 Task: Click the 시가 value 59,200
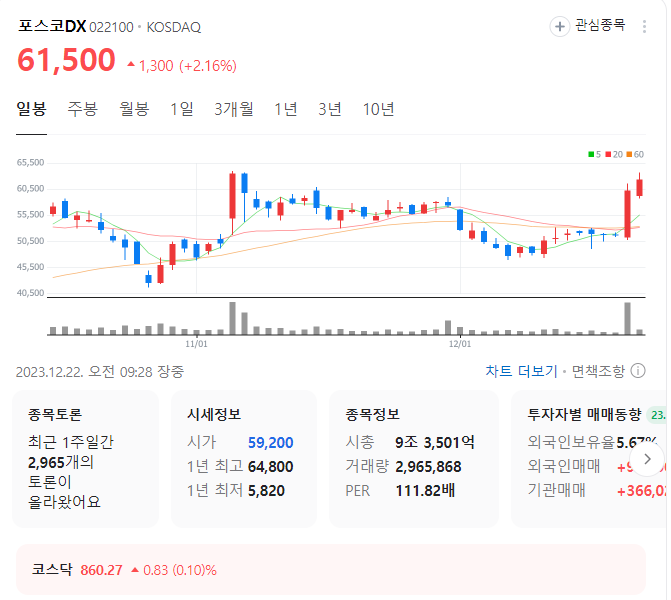[x=270, y=443]
